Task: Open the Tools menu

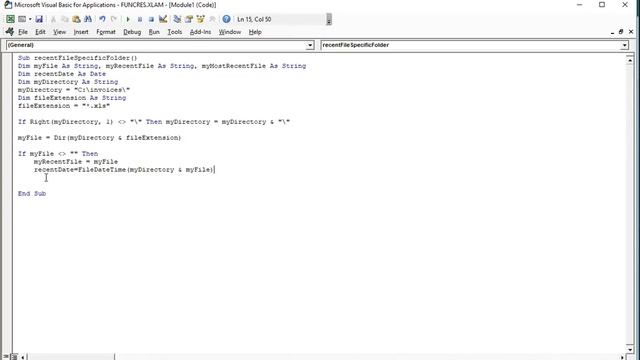Action: click(175, 32)
